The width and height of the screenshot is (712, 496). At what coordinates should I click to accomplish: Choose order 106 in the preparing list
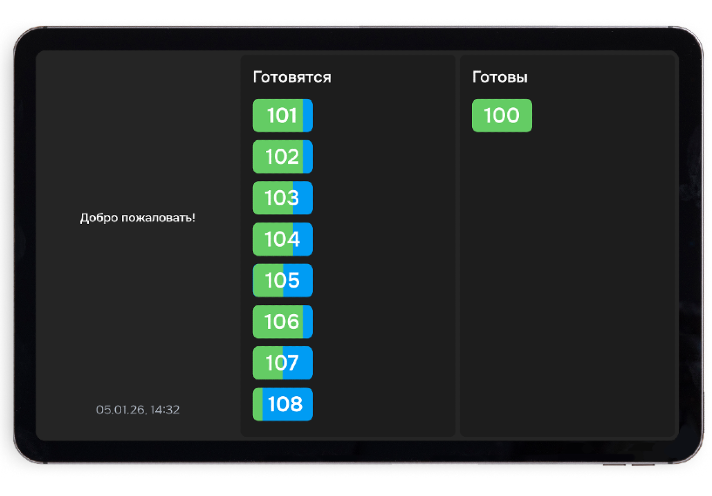click(x=282, y=321)
